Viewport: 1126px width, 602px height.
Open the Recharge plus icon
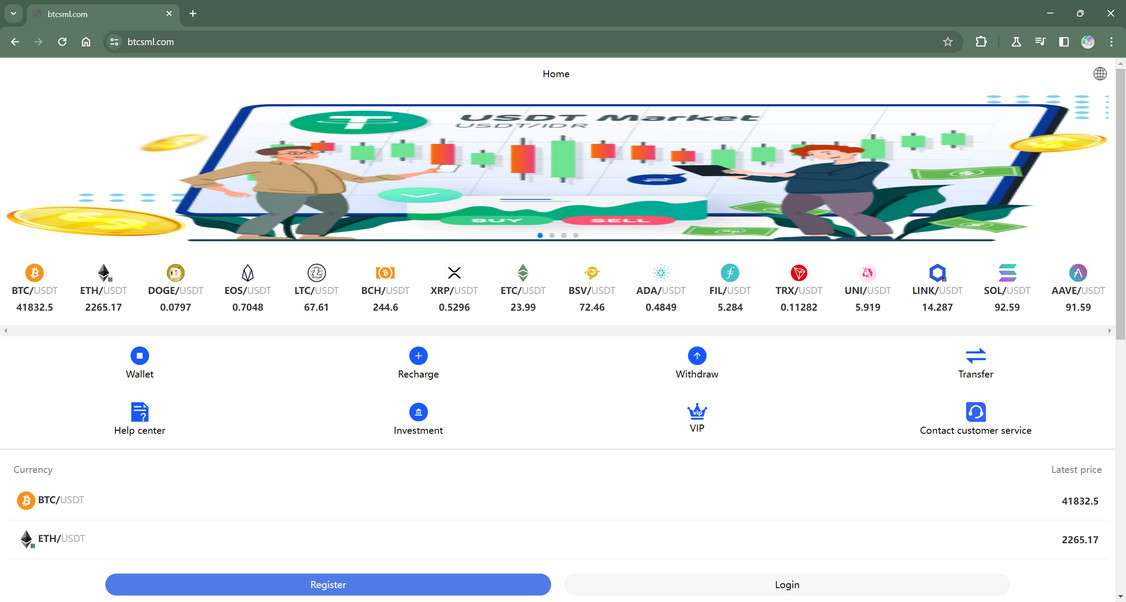[x=418, y=356]
